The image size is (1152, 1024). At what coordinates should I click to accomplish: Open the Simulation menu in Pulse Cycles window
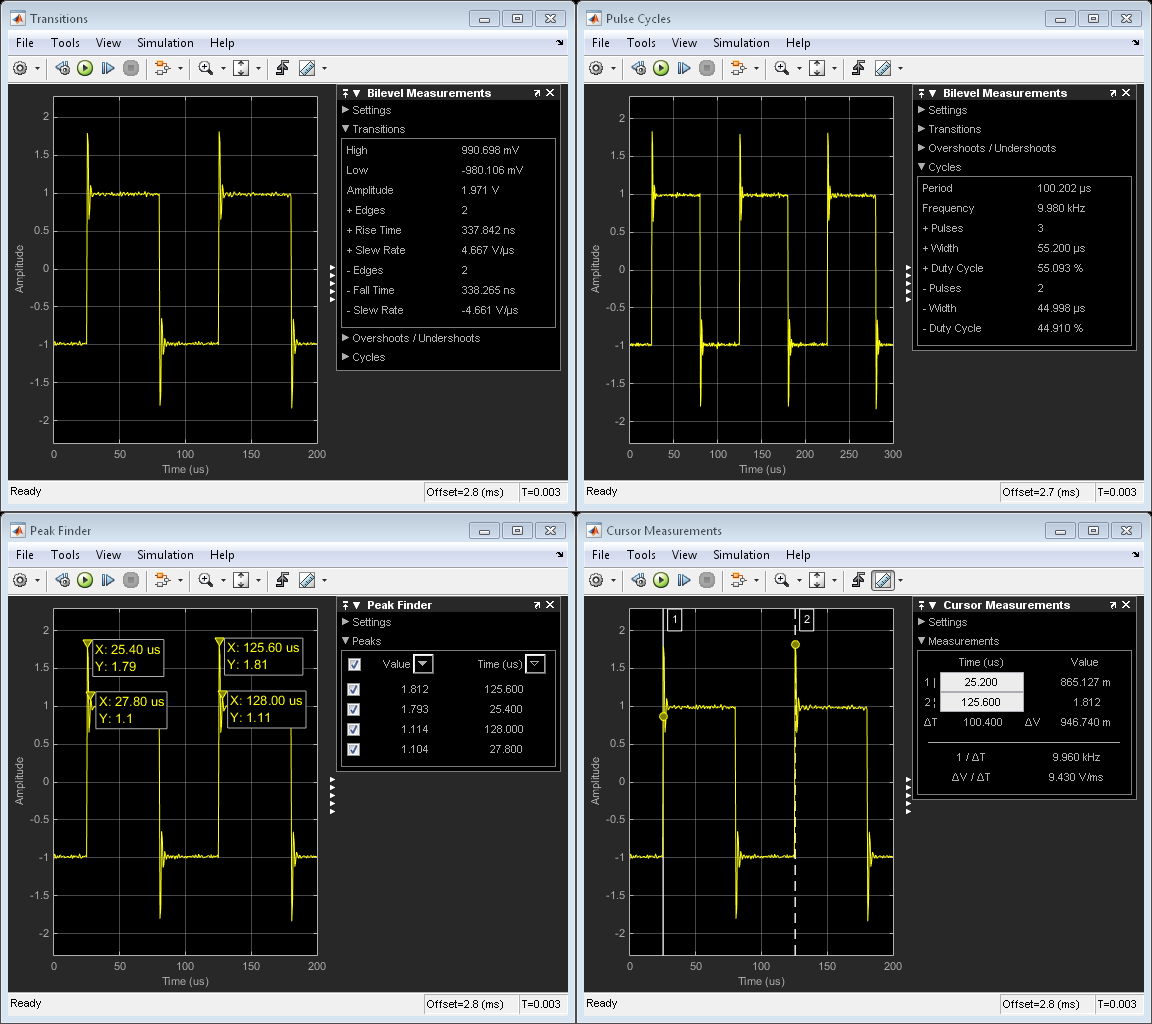(741, 43)
